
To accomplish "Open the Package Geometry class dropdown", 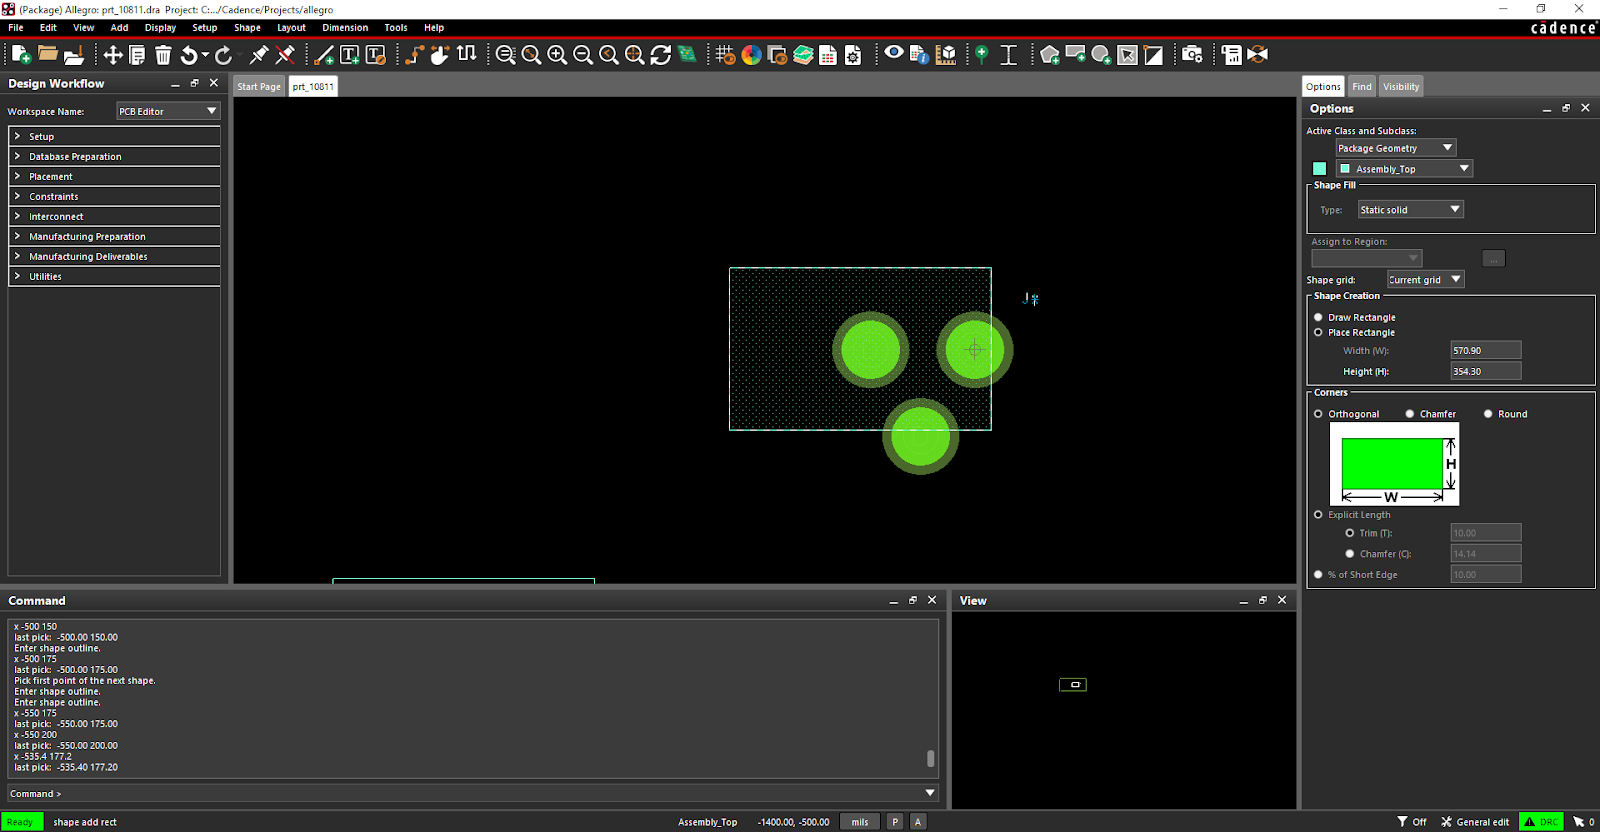I will point(1396,148).
